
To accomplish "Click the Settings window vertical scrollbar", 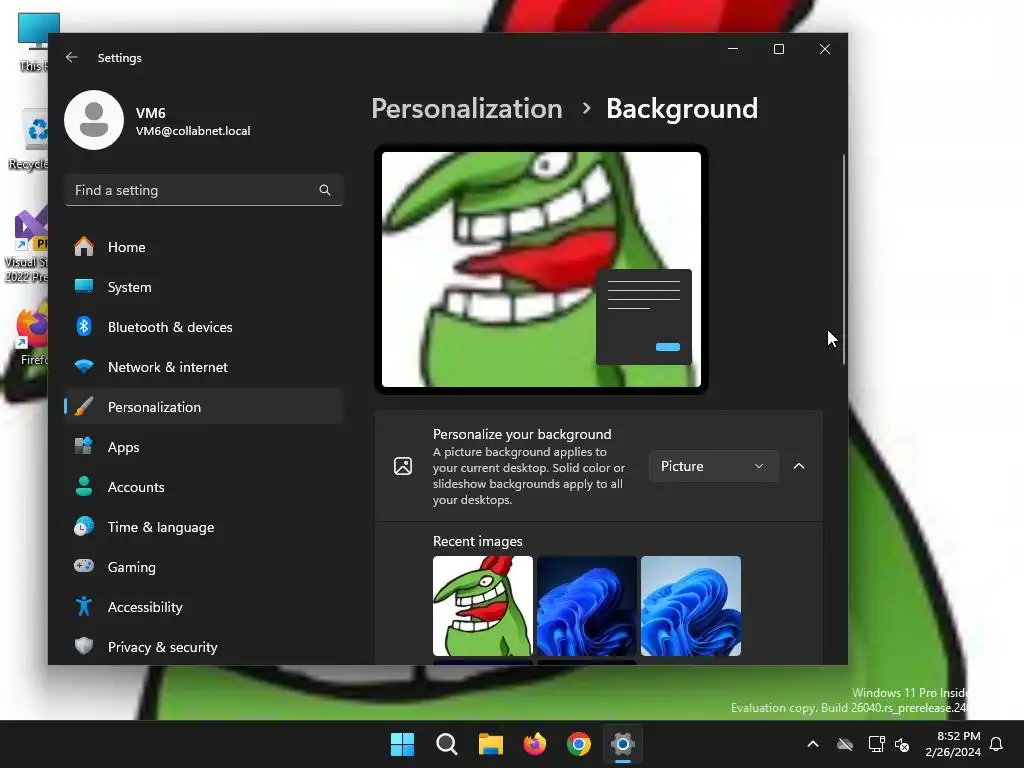I will pos(844,259).
